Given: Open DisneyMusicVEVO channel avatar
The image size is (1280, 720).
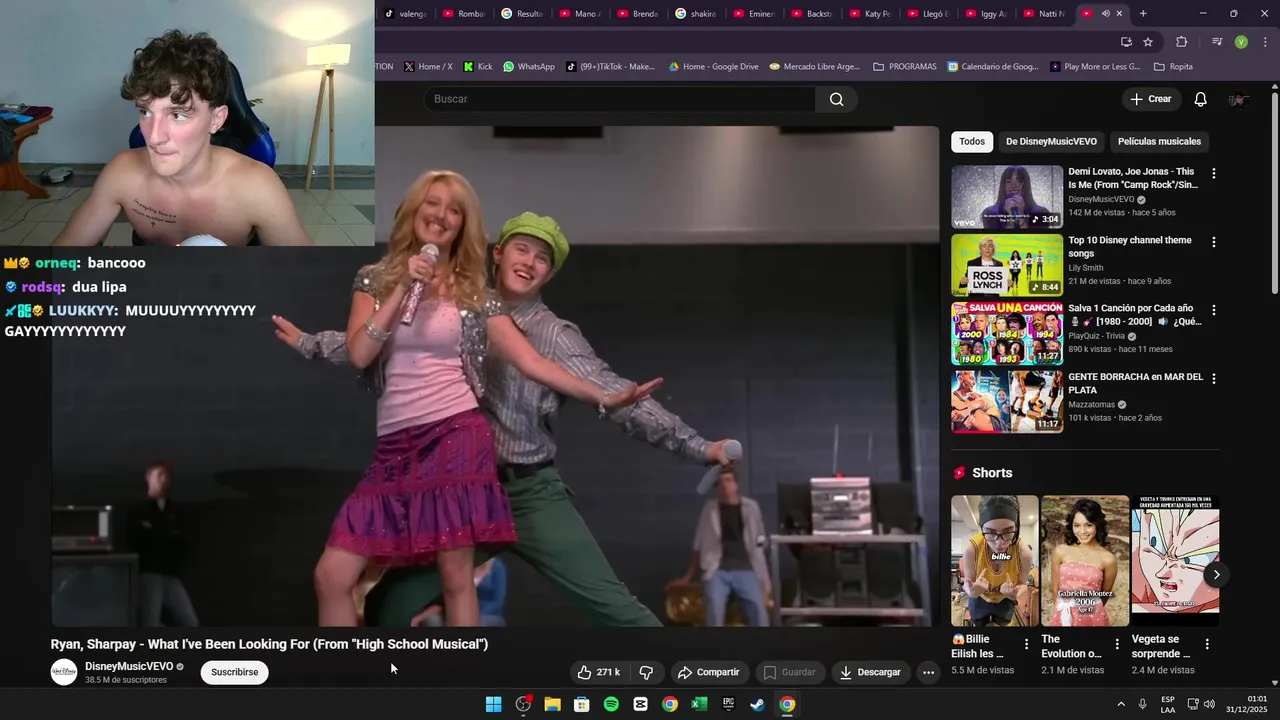Looking at the screenshot, I should pos(64,672).
